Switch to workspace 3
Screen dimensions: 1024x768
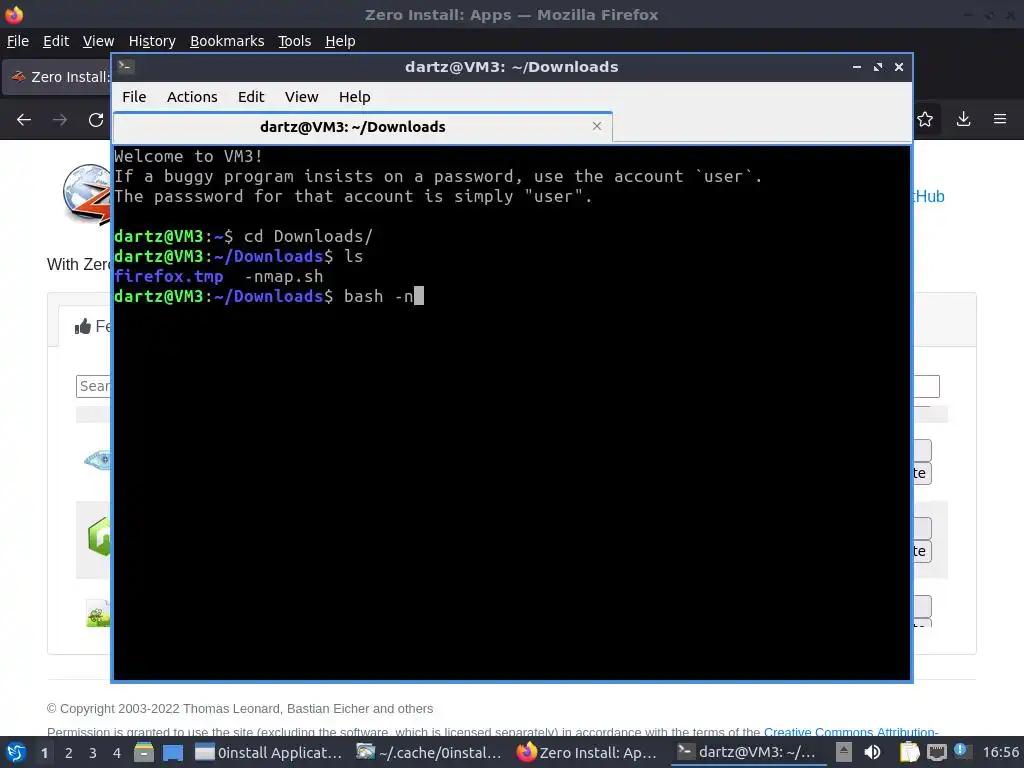pos(93,753)
